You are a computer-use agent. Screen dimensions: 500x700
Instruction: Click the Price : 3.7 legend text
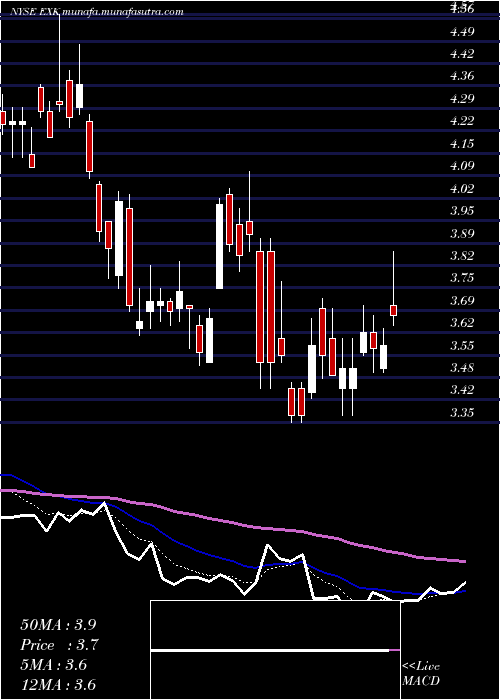pyautogui.click(x=58, y=645)
